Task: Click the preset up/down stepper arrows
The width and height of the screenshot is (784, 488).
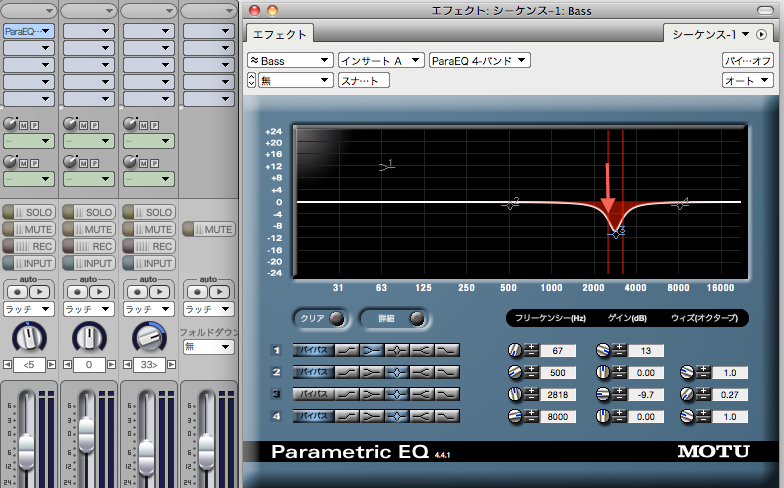Action: 252,80
